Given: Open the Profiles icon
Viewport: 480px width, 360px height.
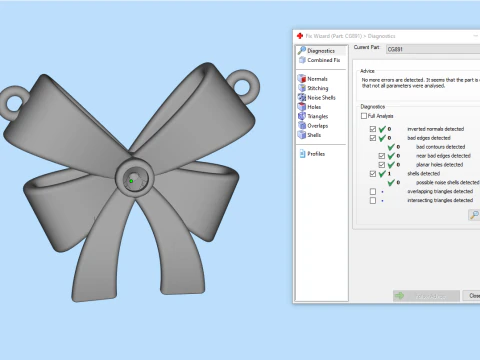Looking at the screenshot, I should [302, 154].
